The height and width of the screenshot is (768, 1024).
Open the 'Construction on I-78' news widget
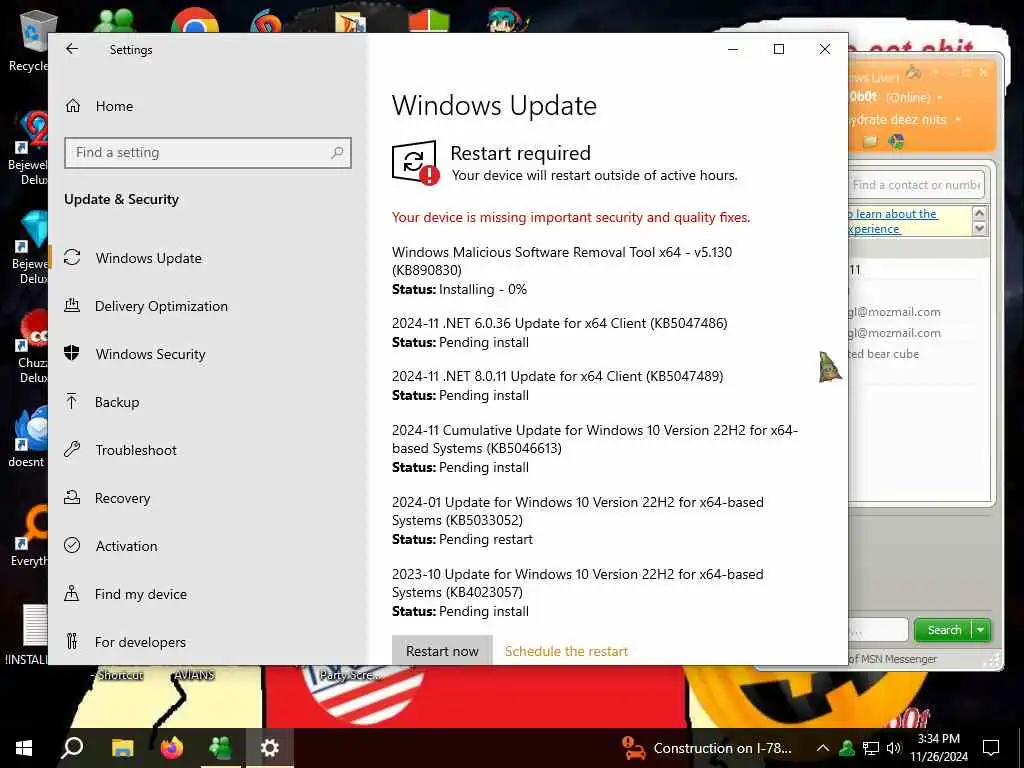707,748
